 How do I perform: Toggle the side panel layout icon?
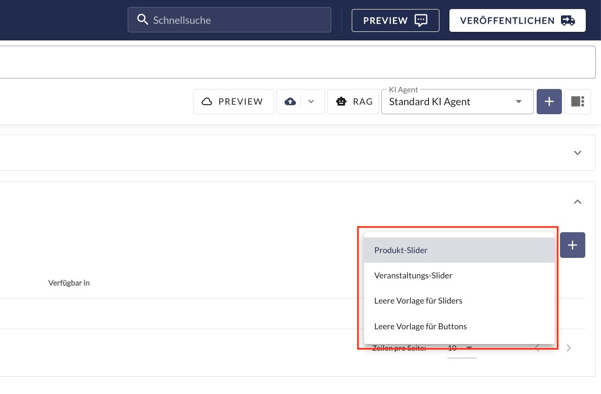click(577, 102)
